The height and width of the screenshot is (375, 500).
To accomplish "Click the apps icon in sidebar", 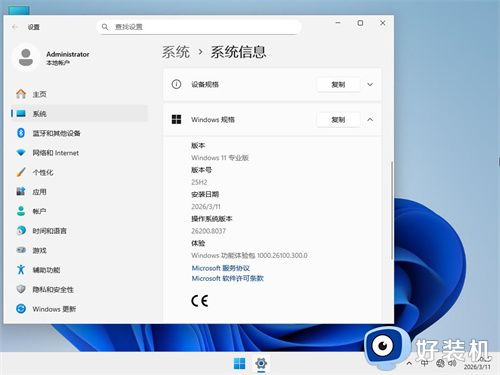I will [21, 191].
